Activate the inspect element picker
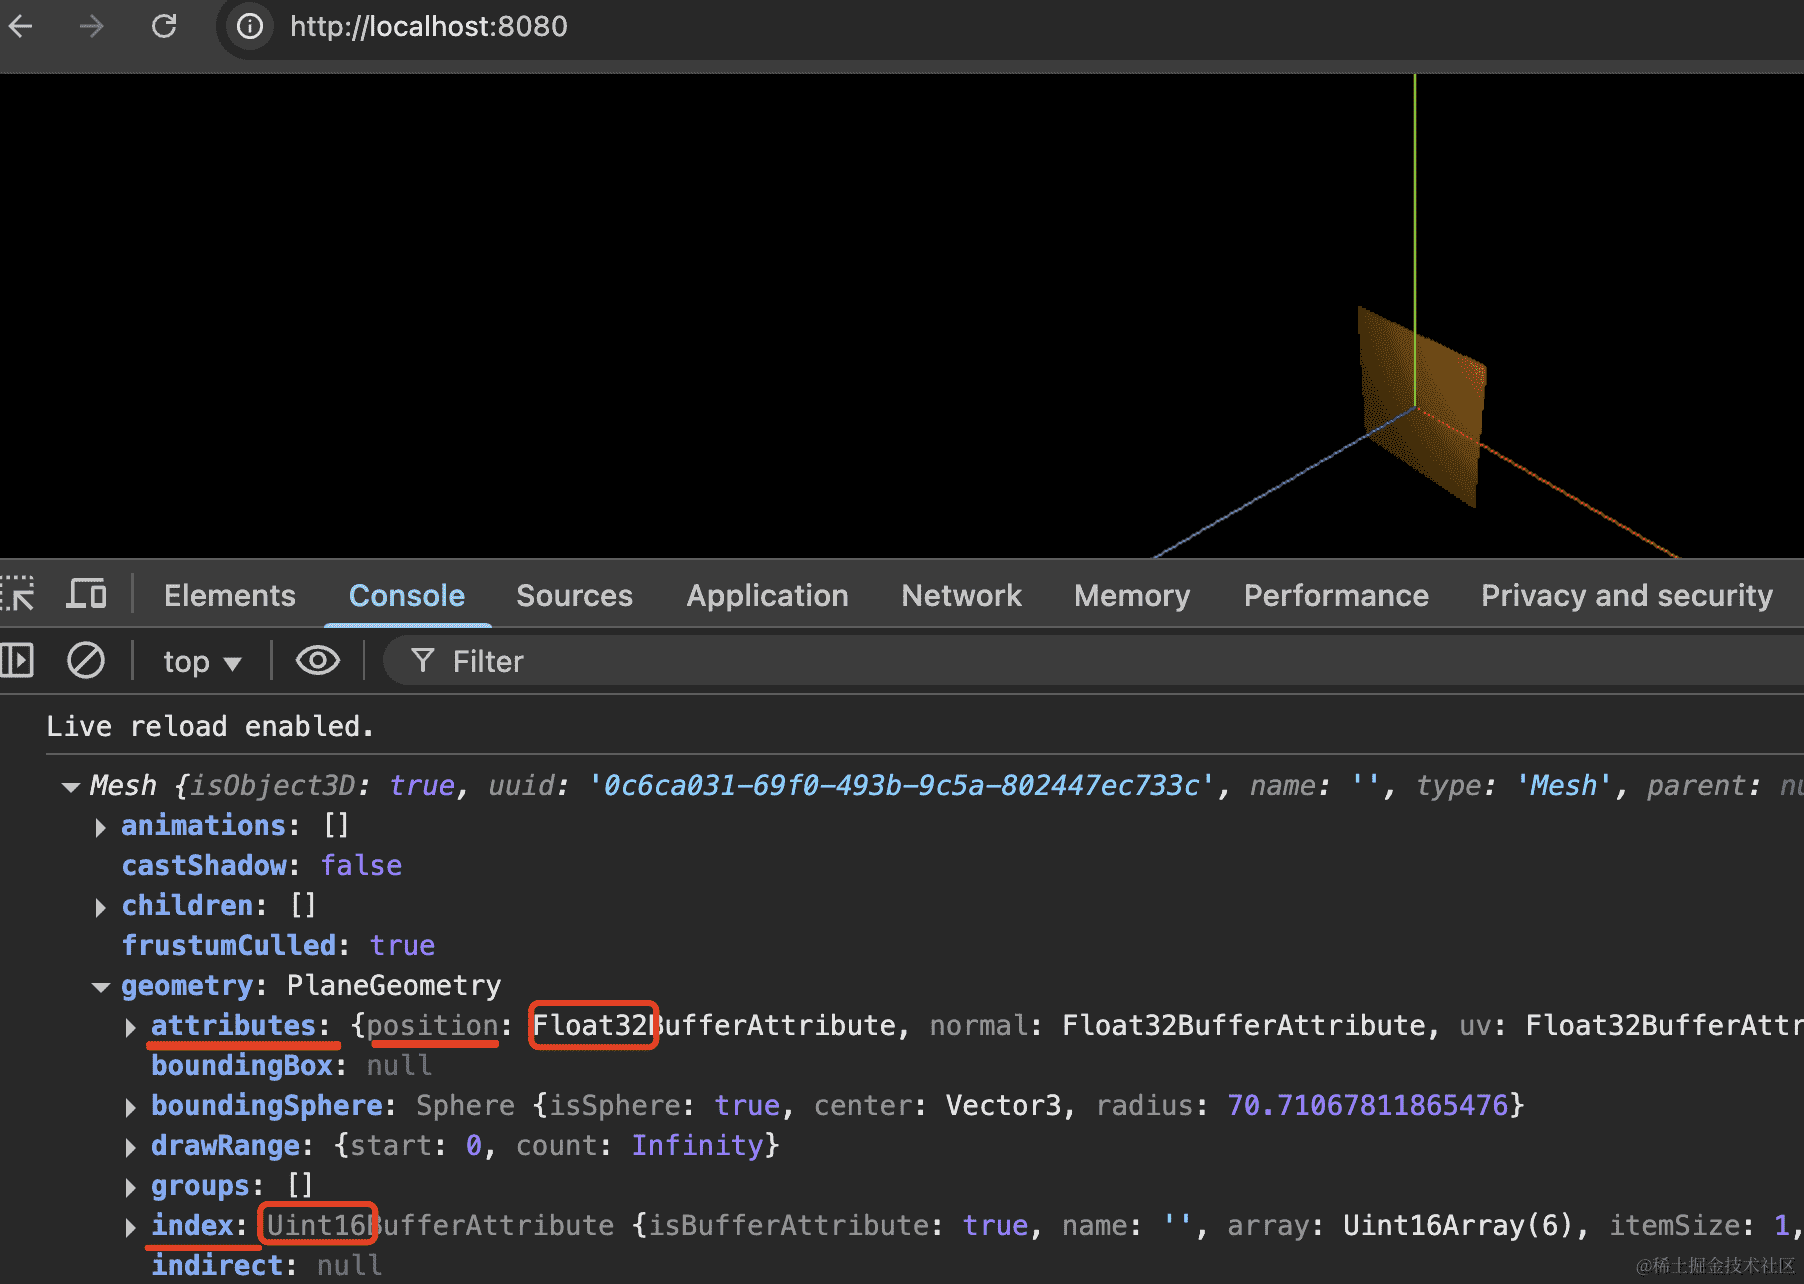Image resolution: width=1804 pixels, height=1284 pixels. pyautogui.click(x=18, y=594)
